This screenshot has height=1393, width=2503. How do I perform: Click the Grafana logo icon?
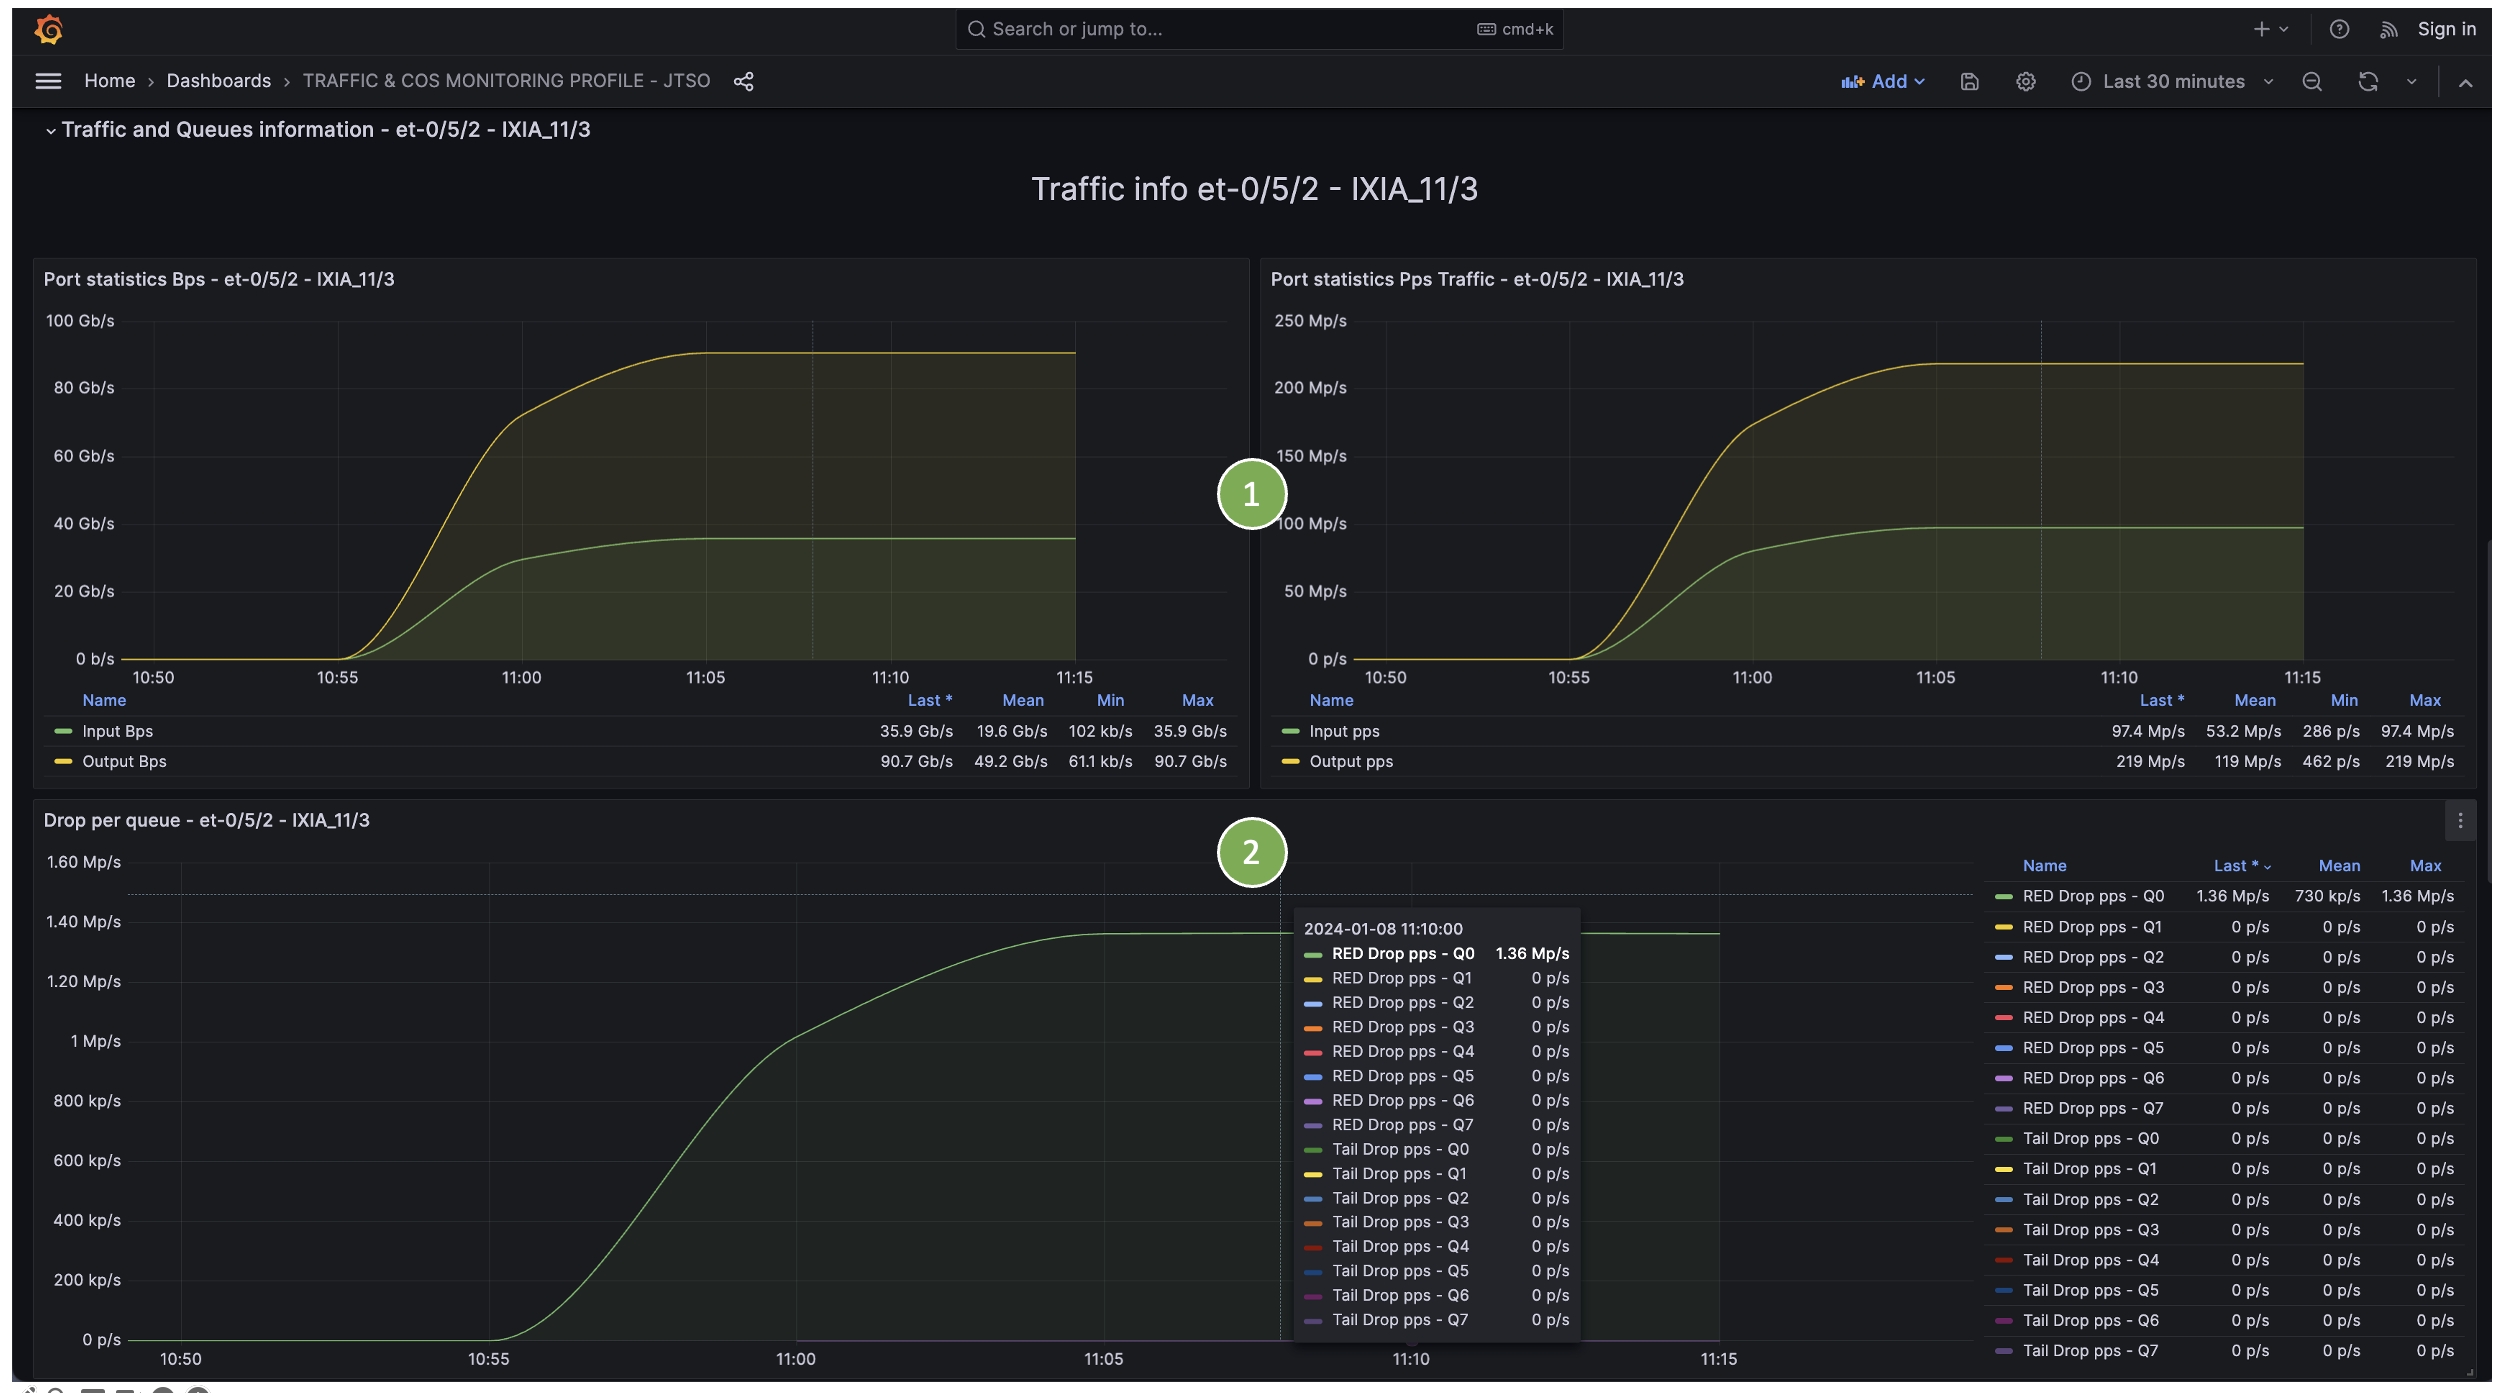[48, 30]
